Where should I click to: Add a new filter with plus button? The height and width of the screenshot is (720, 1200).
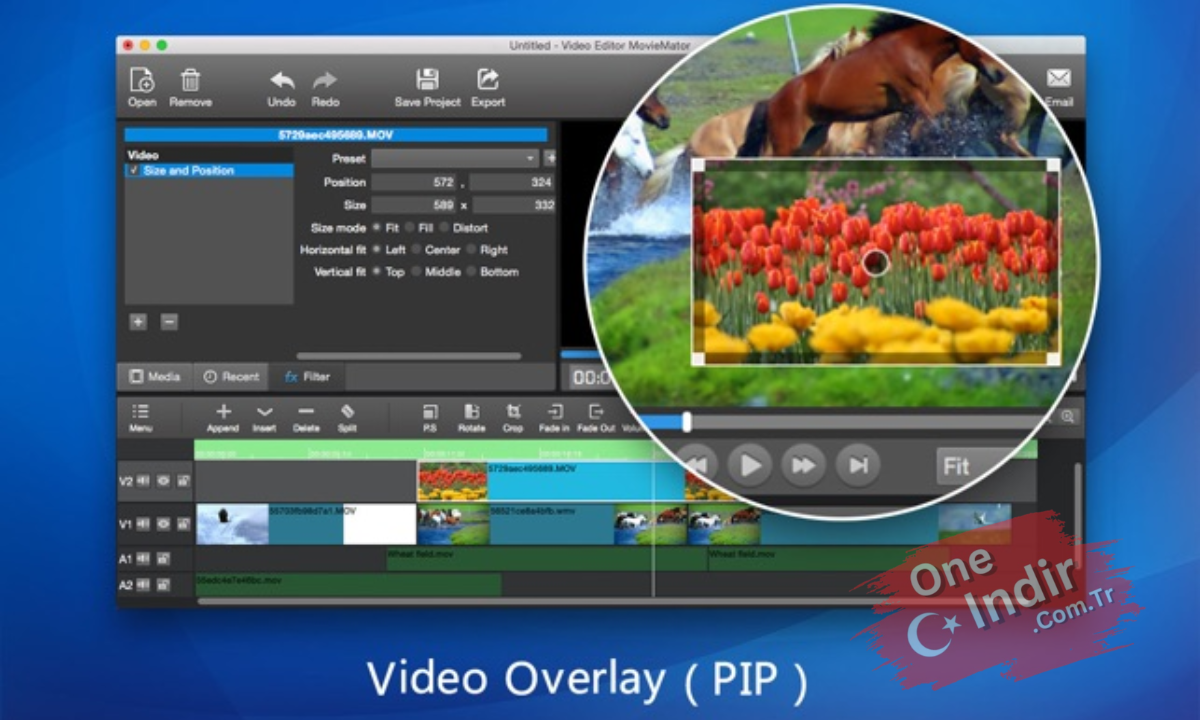[x=138, y=322]
